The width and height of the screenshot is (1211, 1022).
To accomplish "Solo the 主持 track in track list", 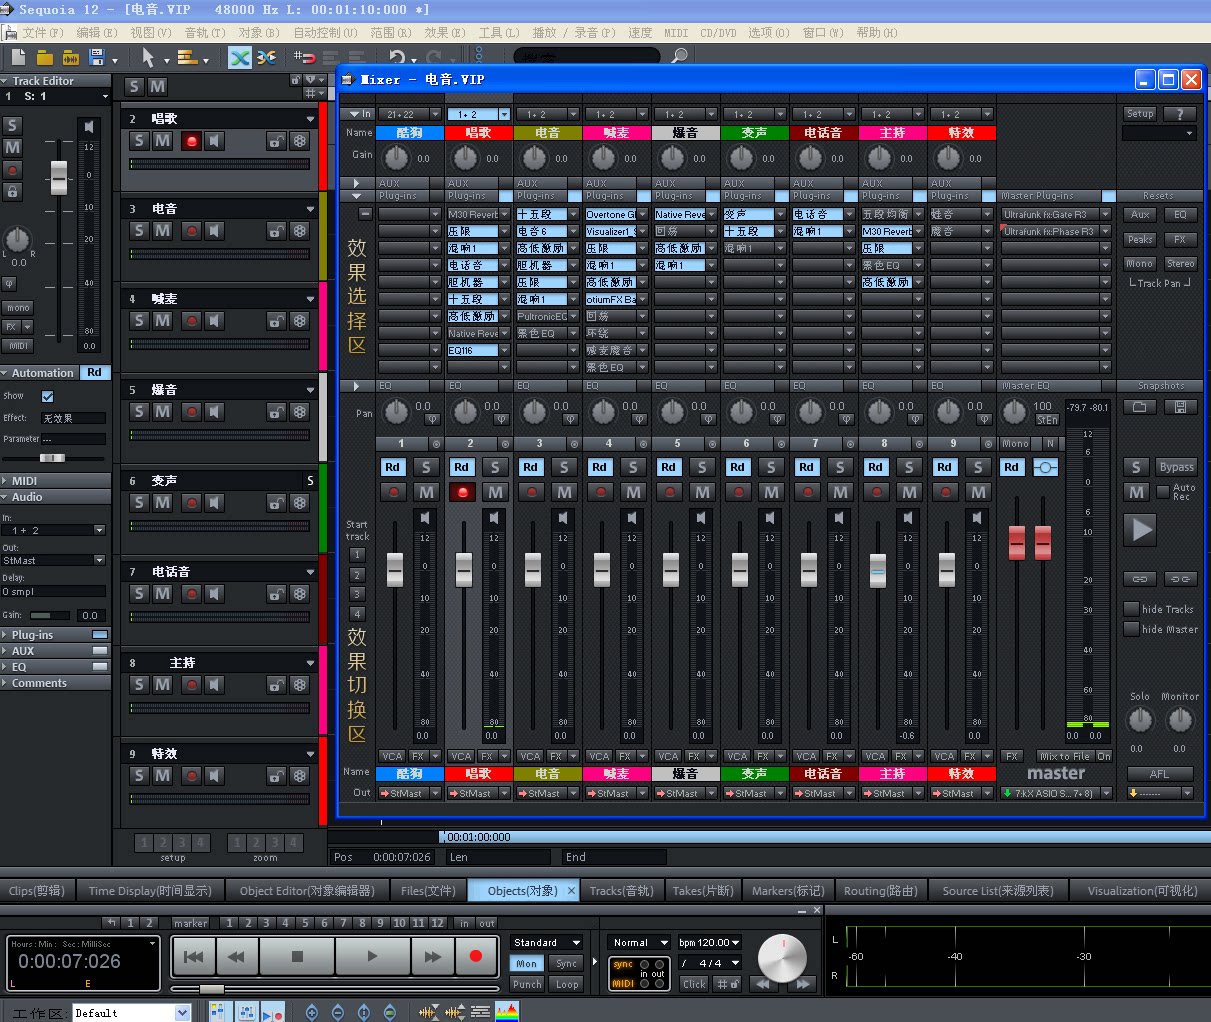I will [139, 685].
